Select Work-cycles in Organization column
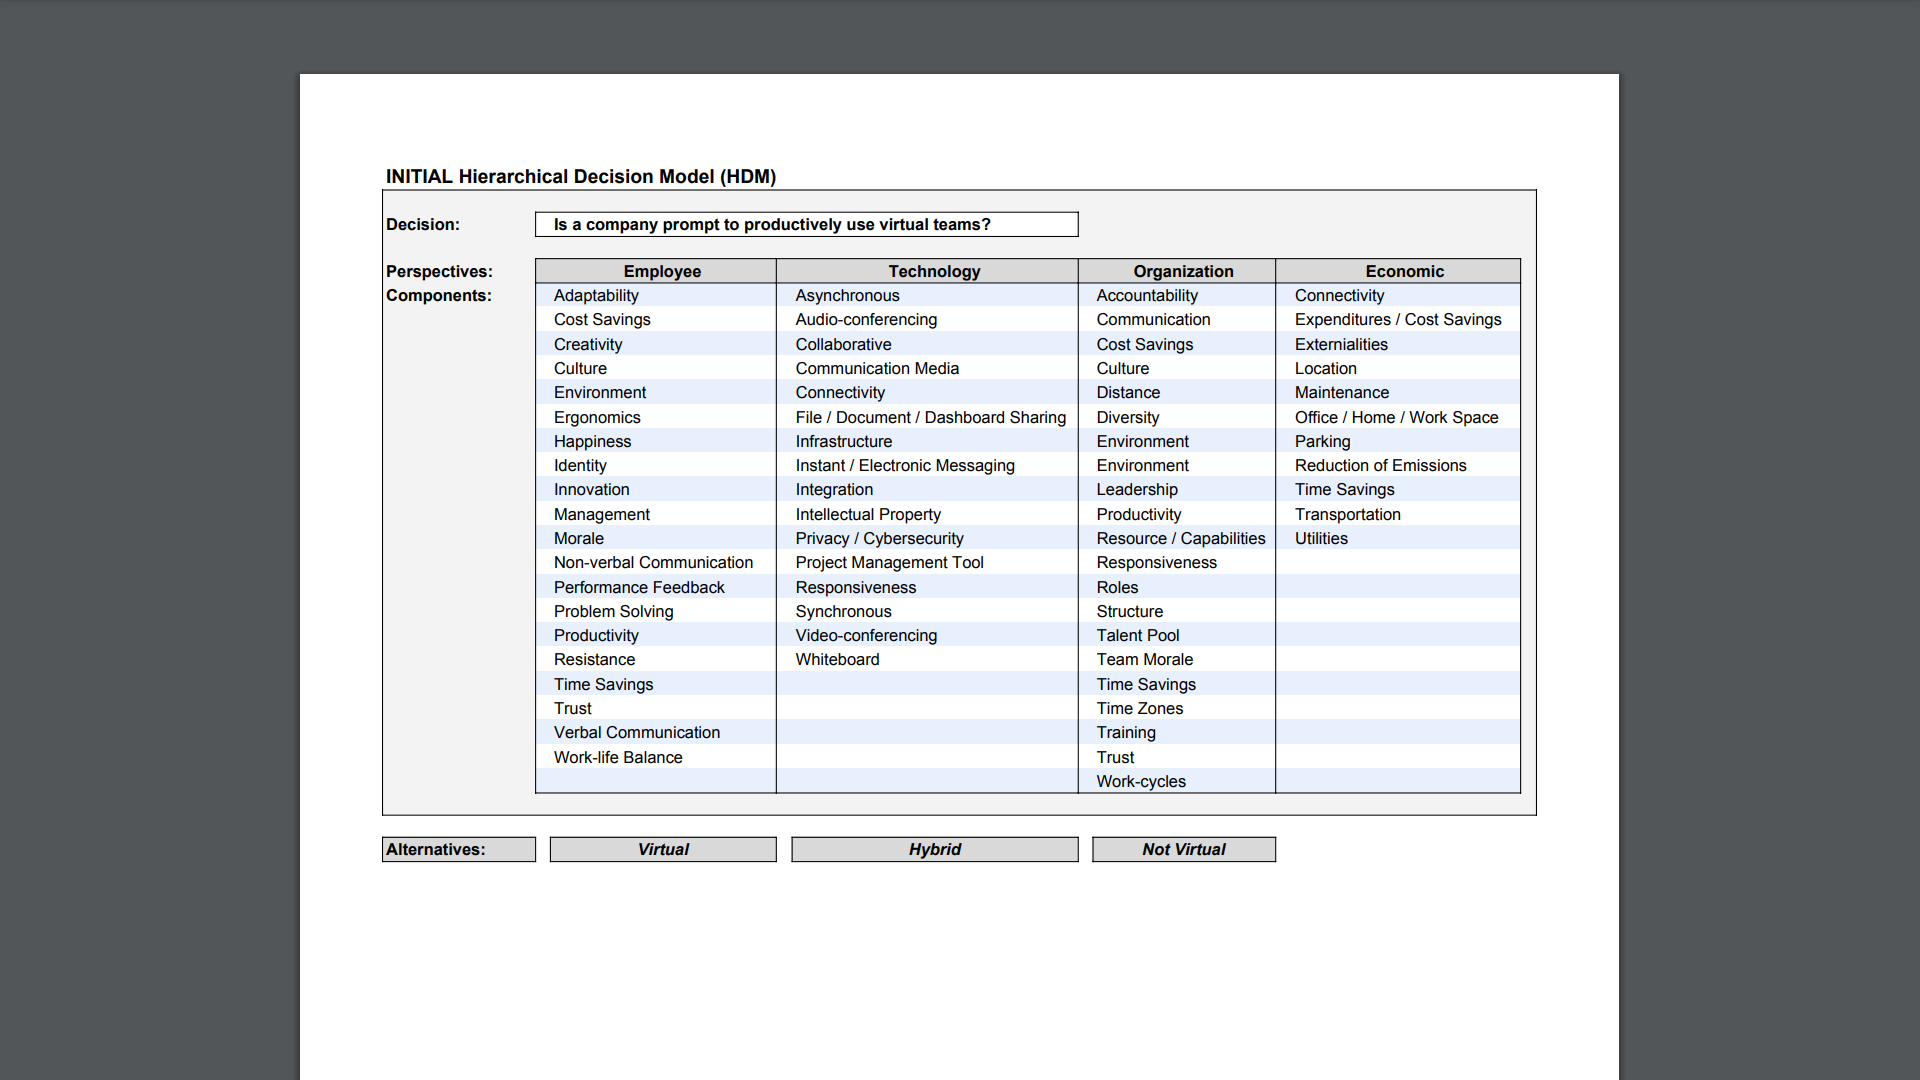This screenshot has height=1080, width=1920. 1140,781
